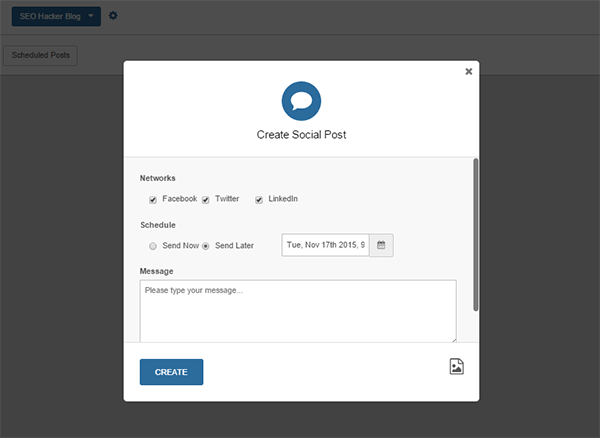Image resolution: width=600 pixels, height=438 pixels.
Task: Open the settings gear icon
Action: pyautogui.click(x=113, y=16)
